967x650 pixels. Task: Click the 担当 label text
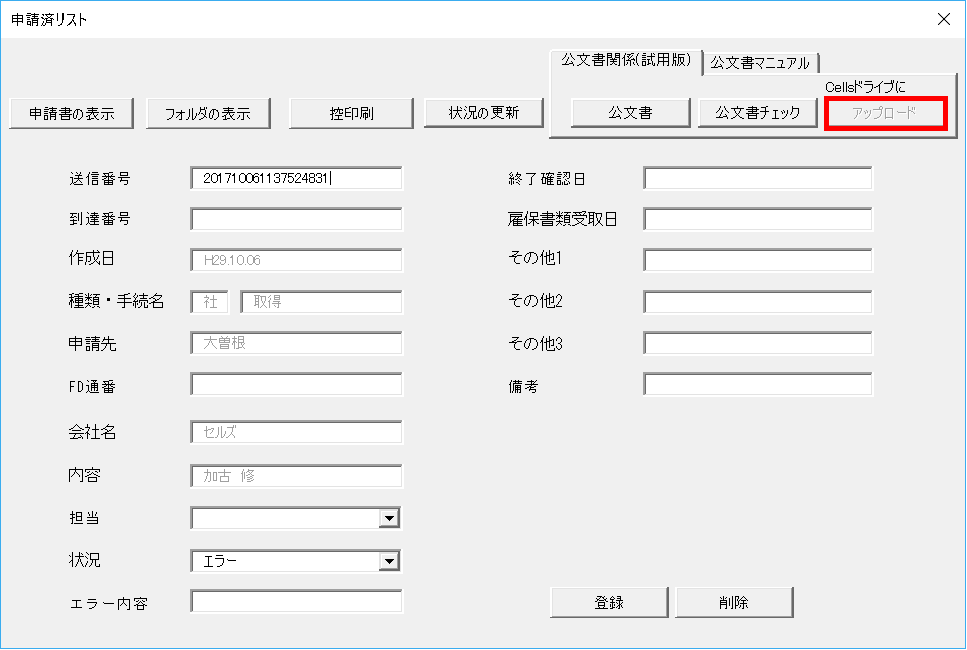pyautogui.click(x=84, y=518)
